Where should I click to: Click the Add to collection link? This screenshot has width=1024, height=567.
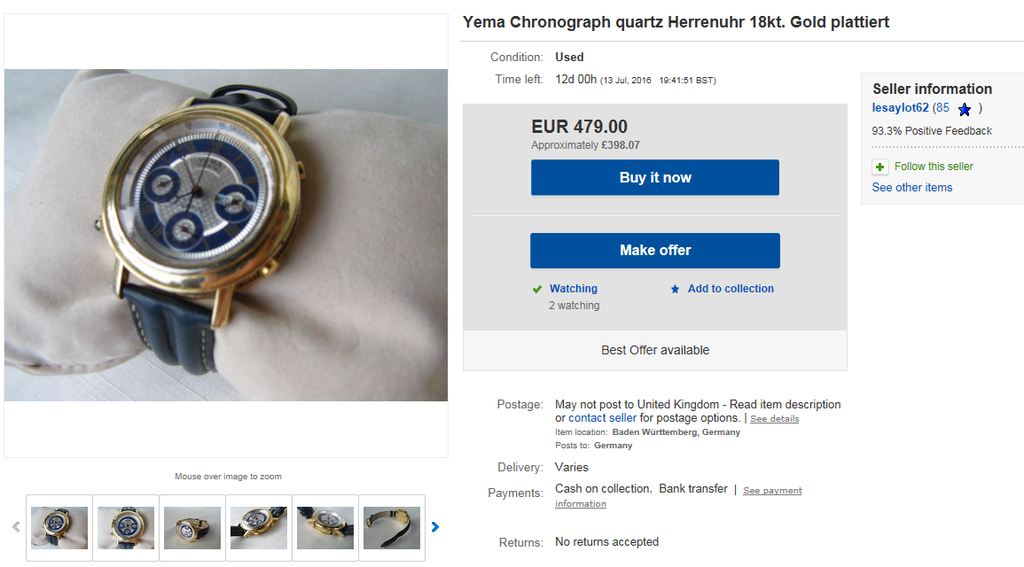(730, 289)
